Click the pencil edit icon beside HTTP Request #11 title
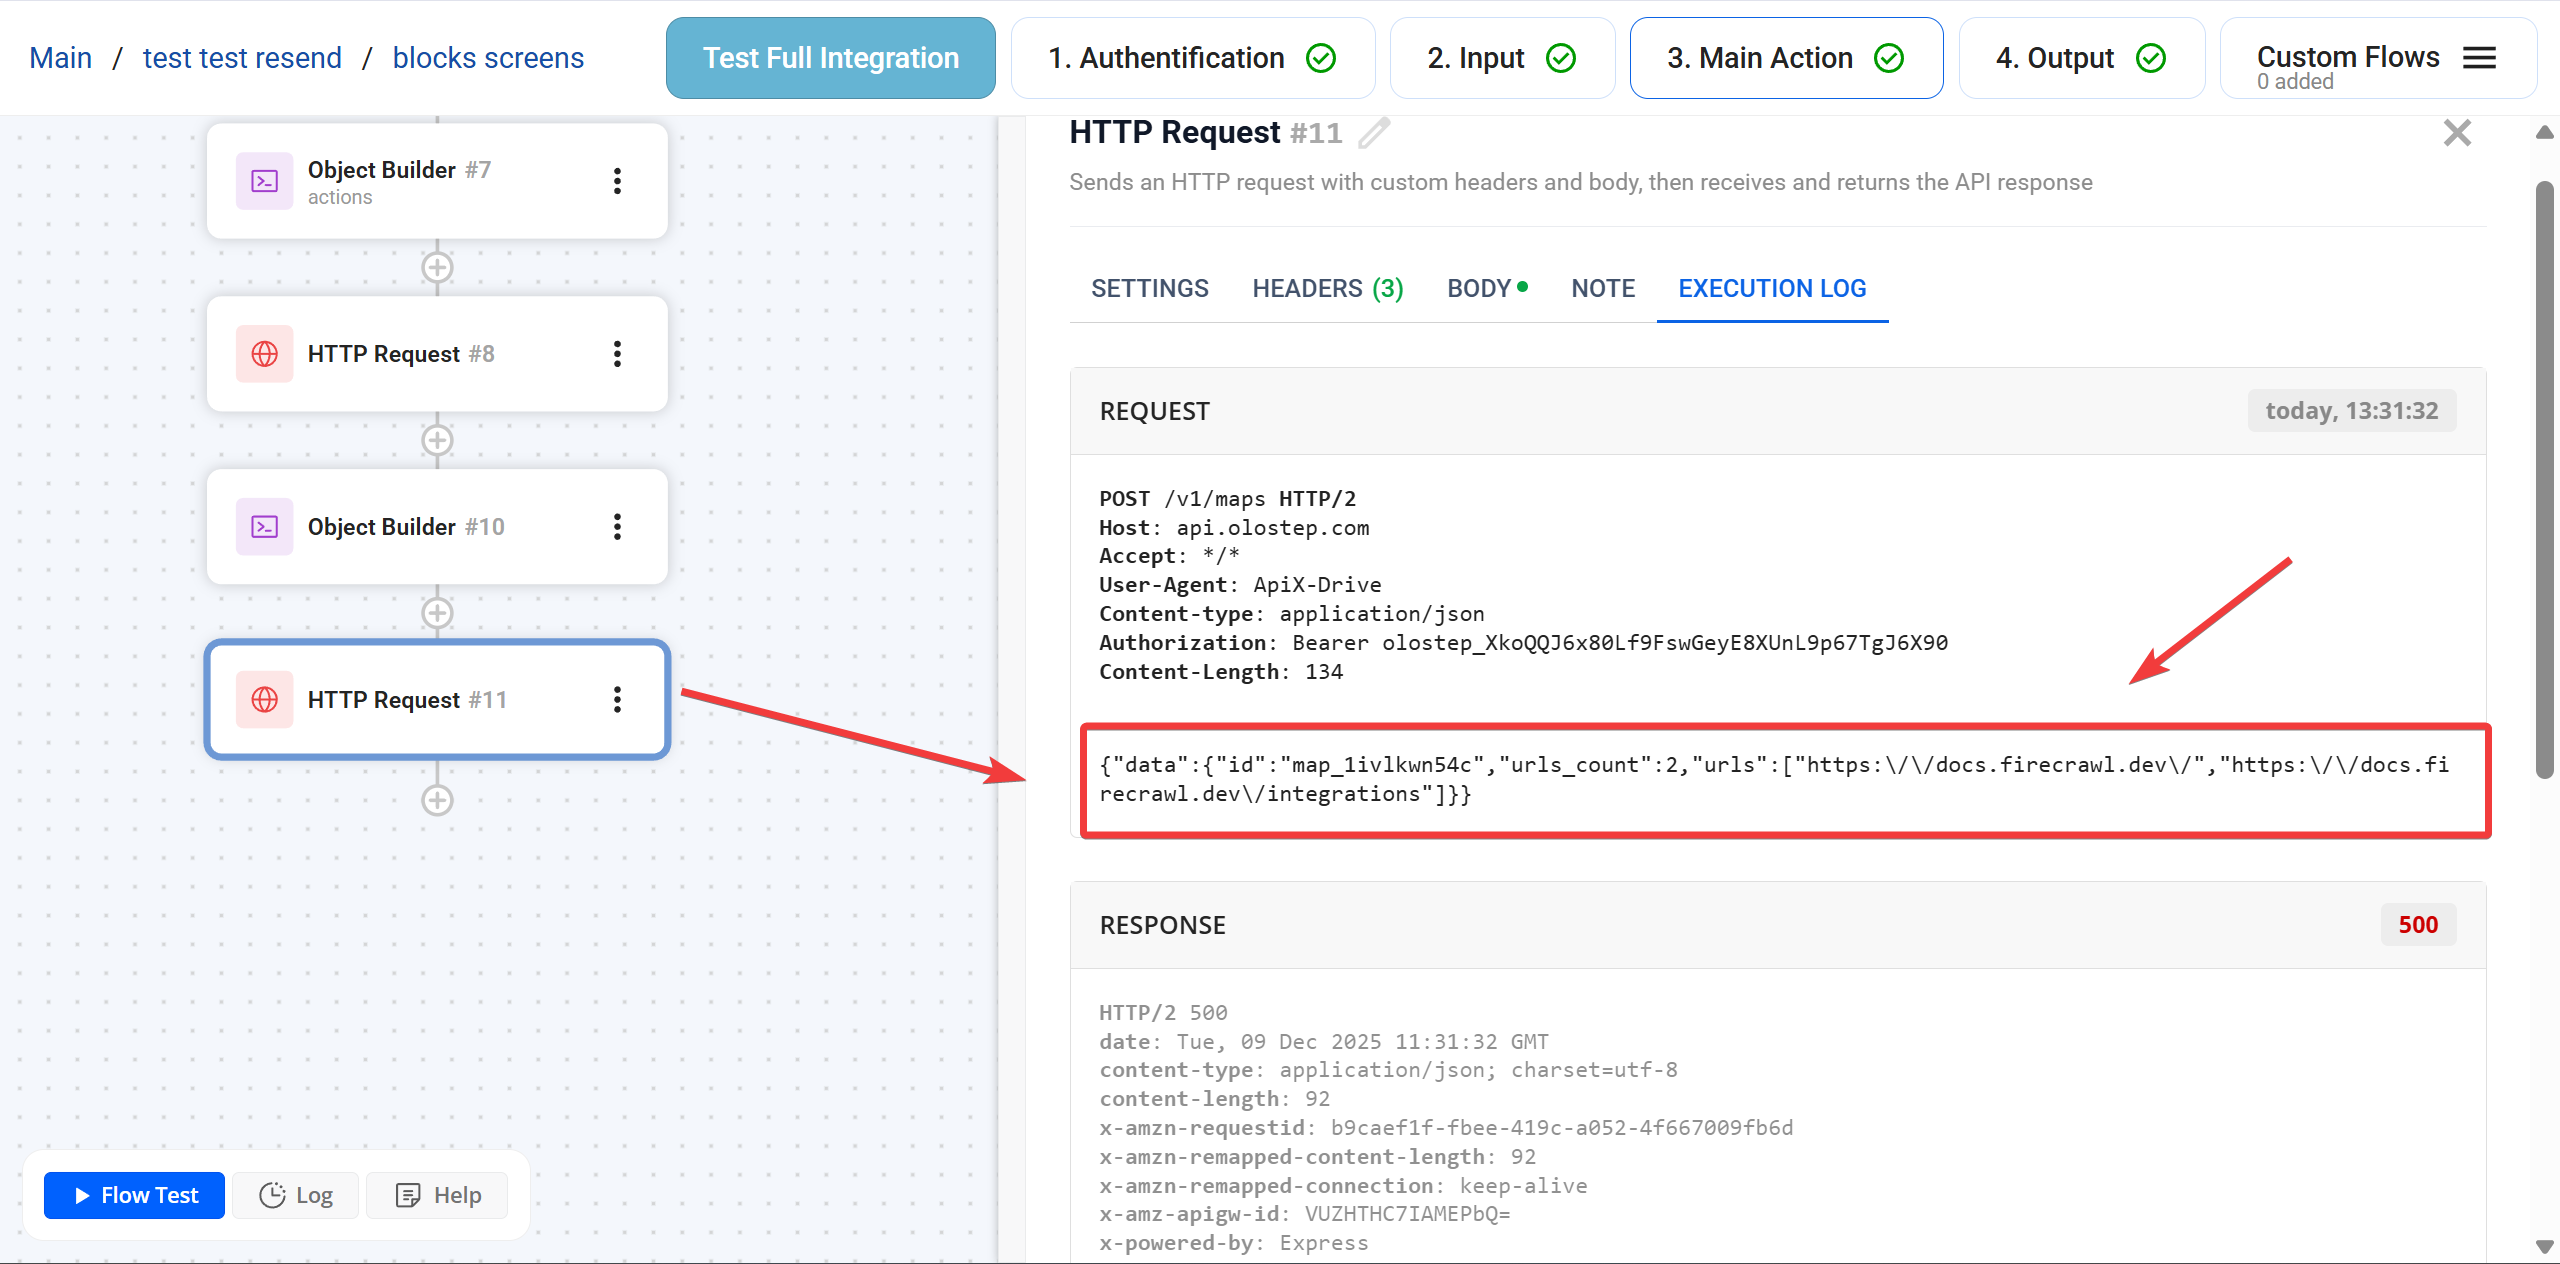The image size is (2560, 1264). [x=1374, y=133]
